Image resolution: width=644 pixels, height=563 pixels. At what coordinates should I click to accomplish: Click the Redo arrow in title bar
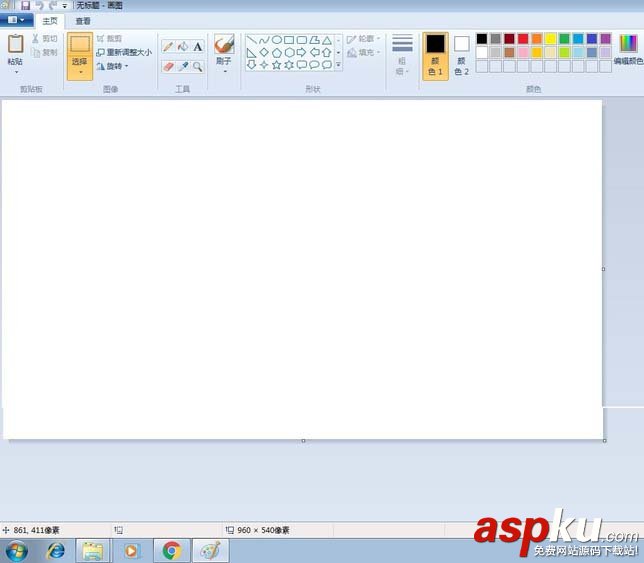pyautogui.click(x=53, y=6)
